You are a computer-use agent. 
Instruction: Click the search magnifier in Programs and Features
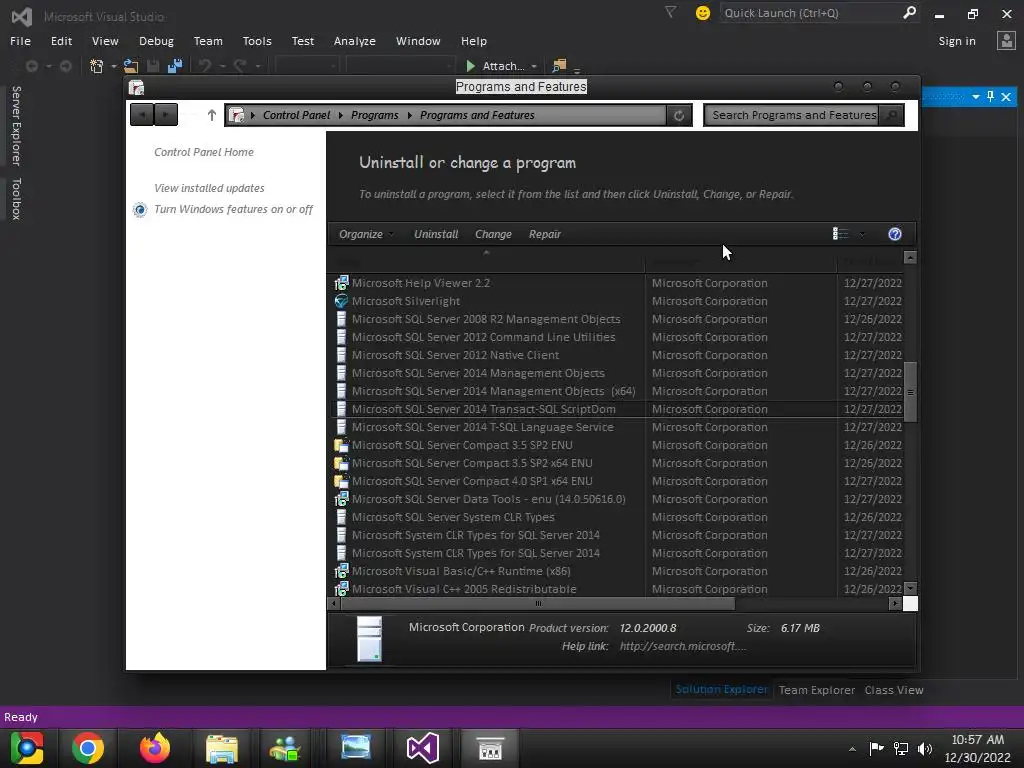[891, 116]
